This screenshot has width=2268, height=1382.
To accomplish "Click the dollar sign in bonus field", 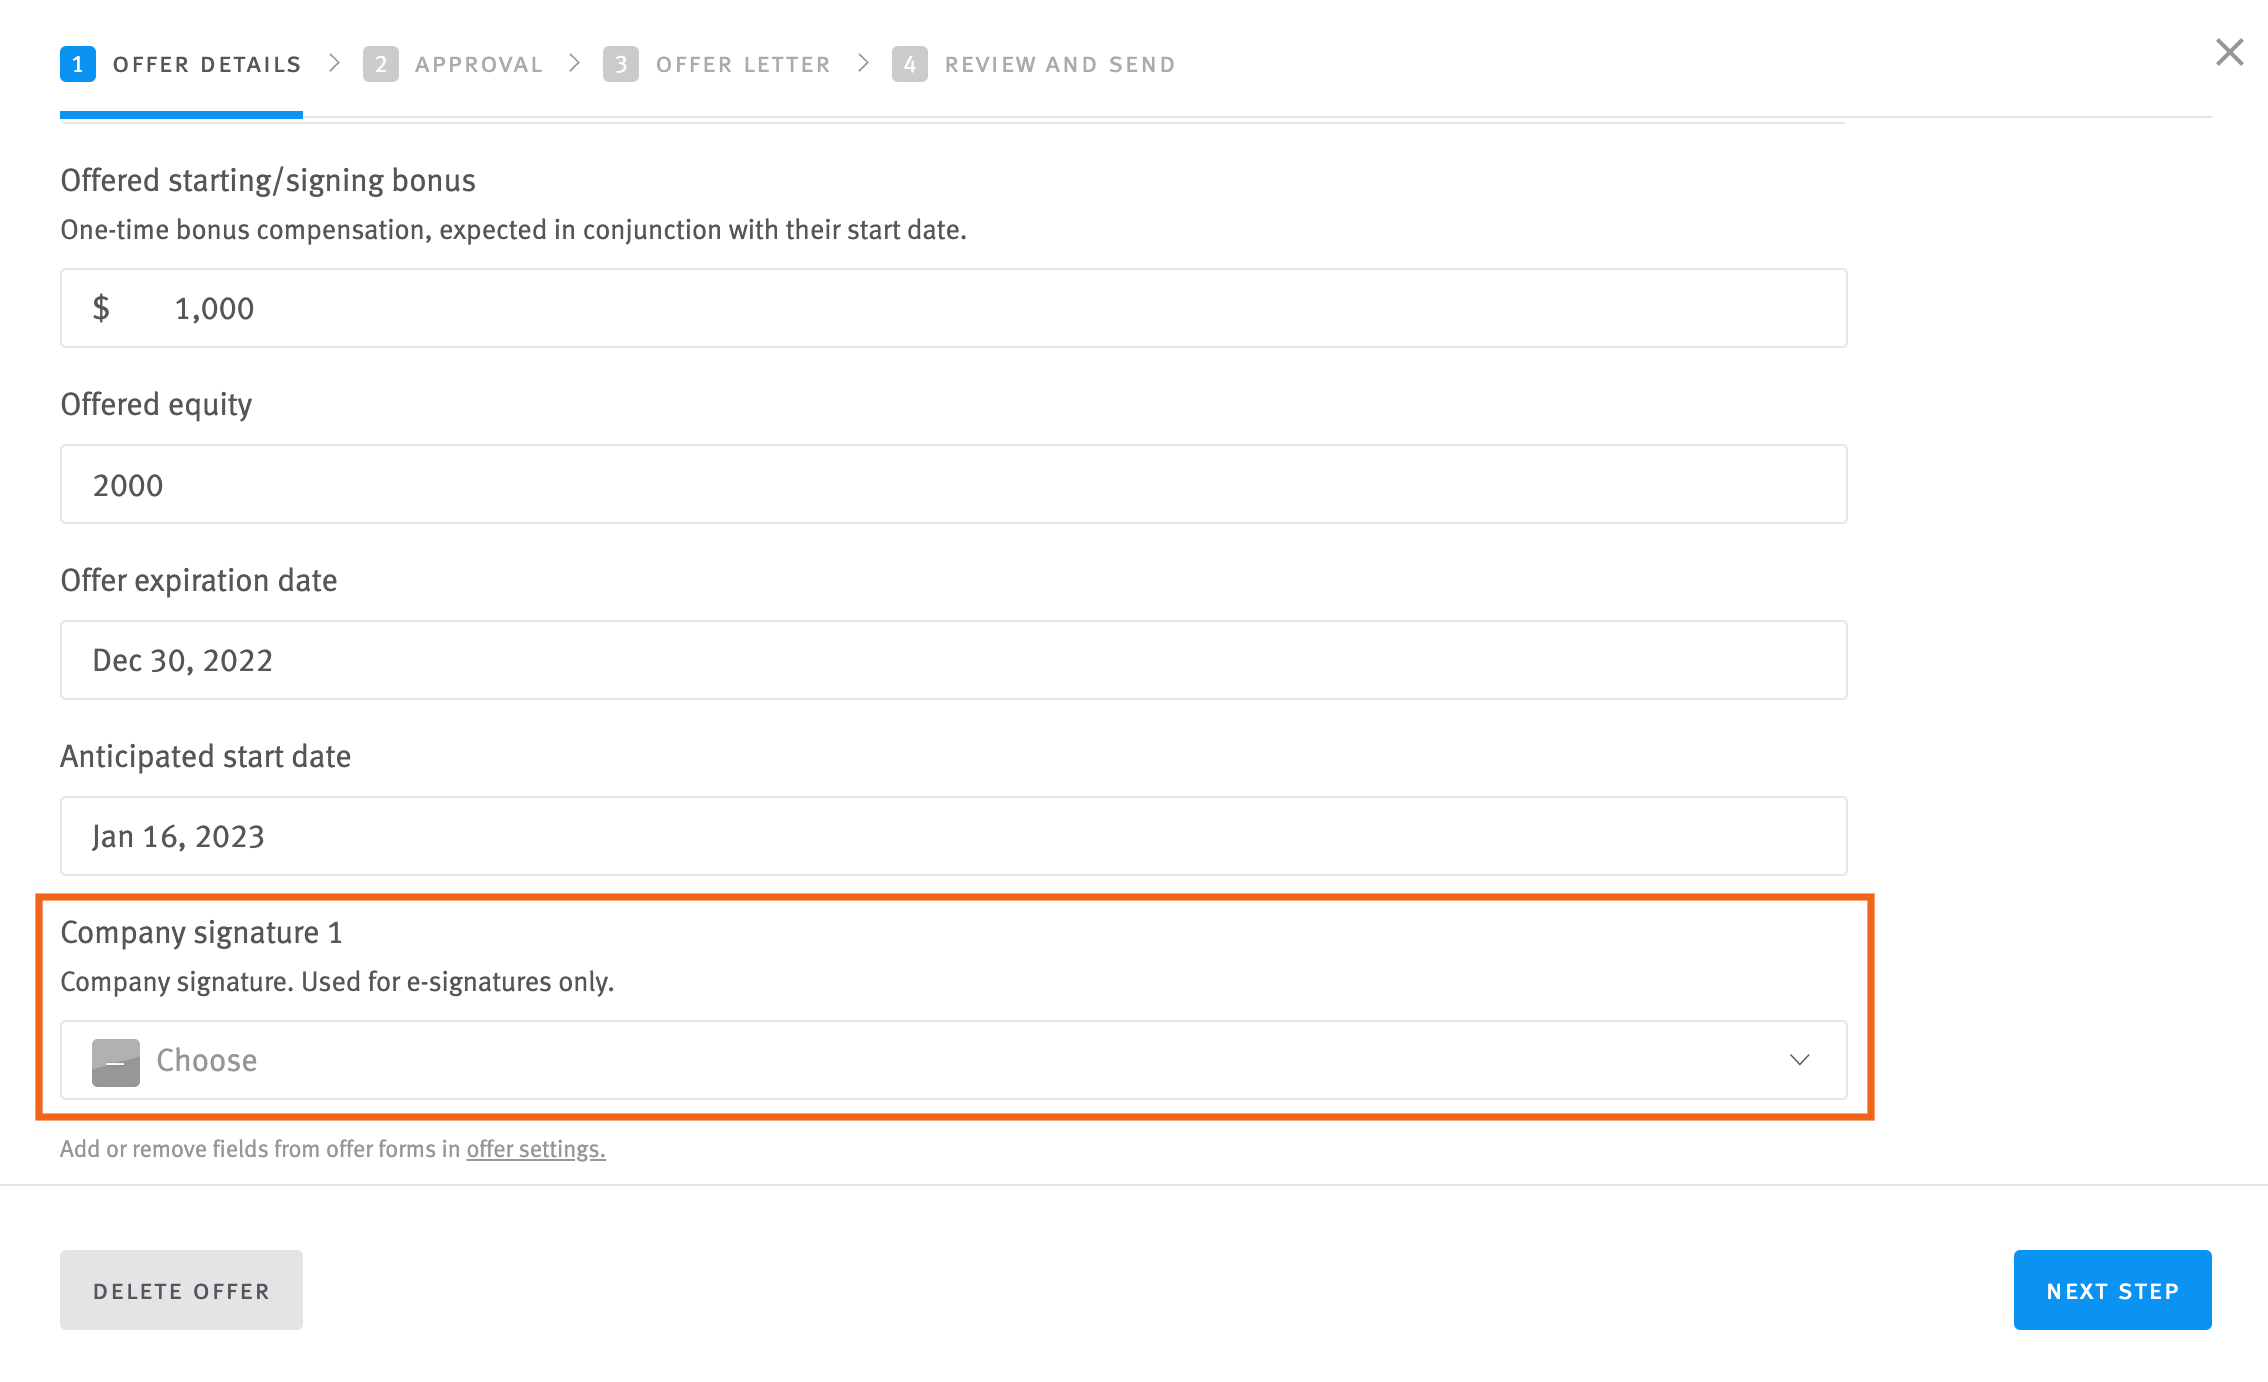I will pyautogui.click(x=101, y=308).
